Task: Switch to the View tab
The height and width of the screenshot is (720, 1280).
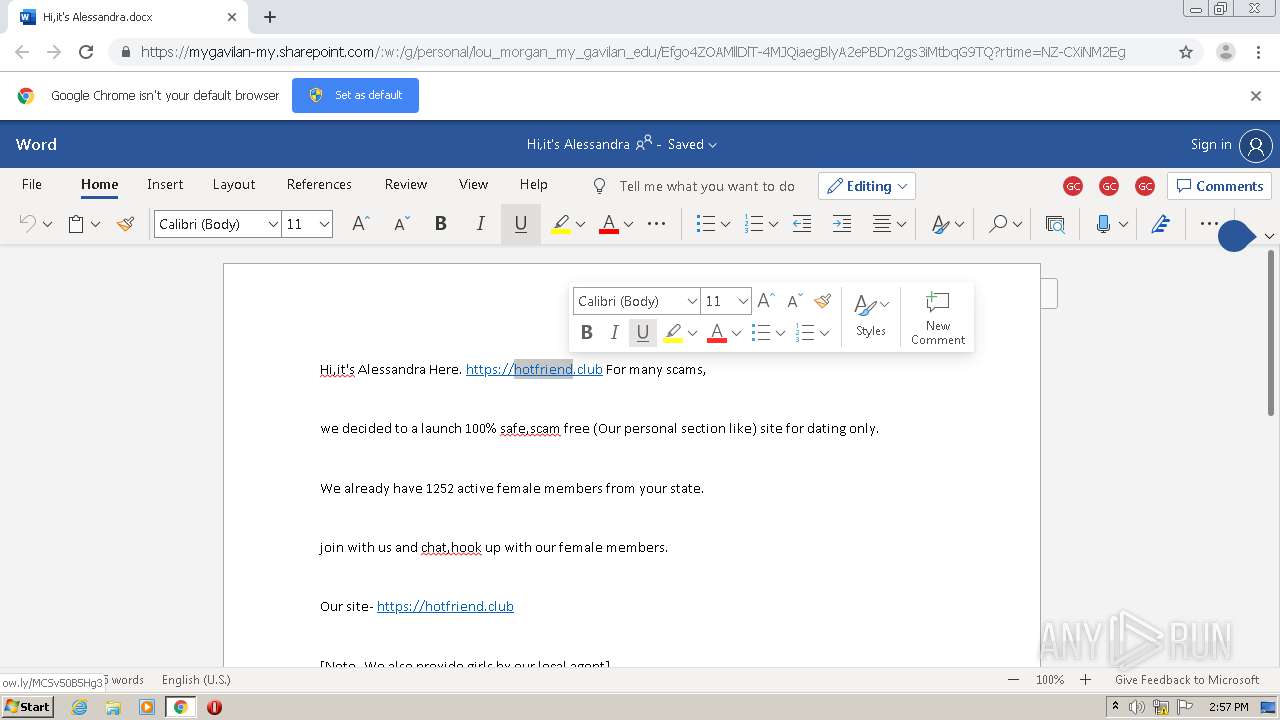Action: 473,184
